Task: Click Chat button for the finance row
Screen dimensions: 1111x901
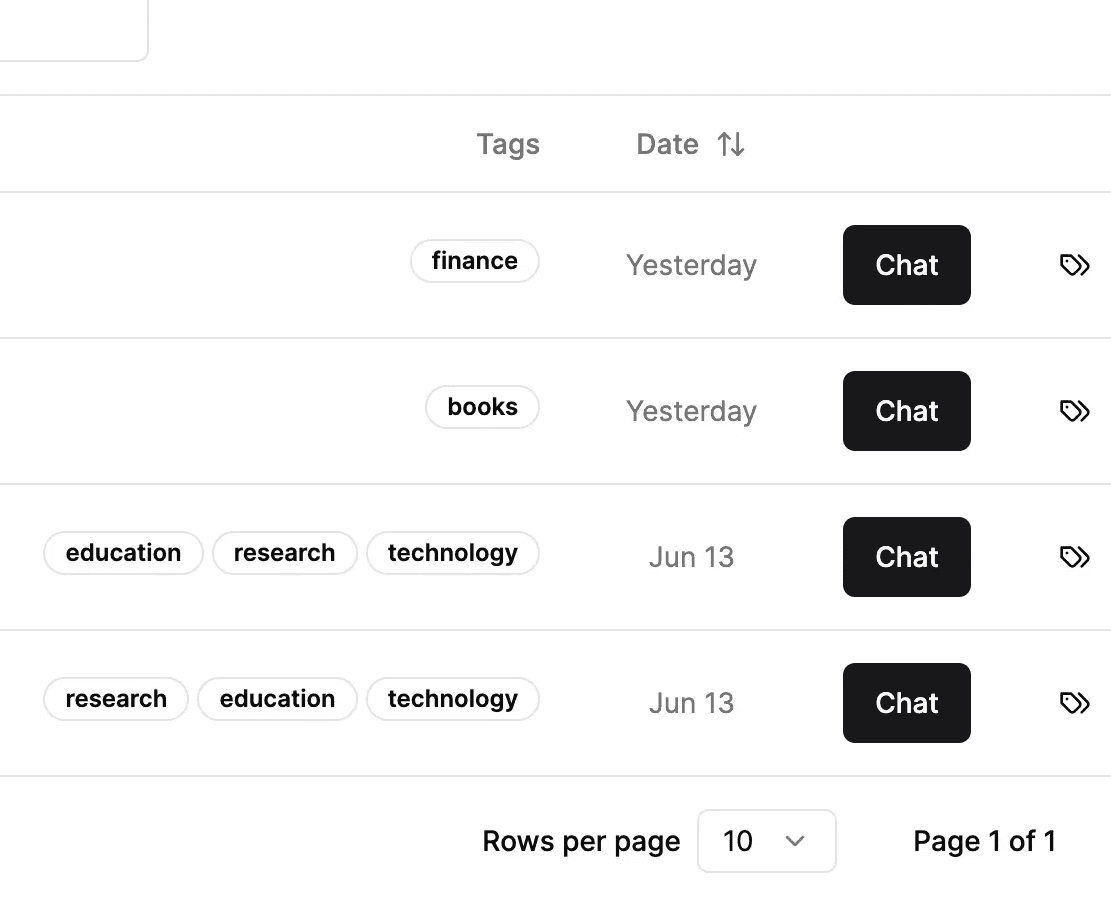Action: click(x=906, y=265)
